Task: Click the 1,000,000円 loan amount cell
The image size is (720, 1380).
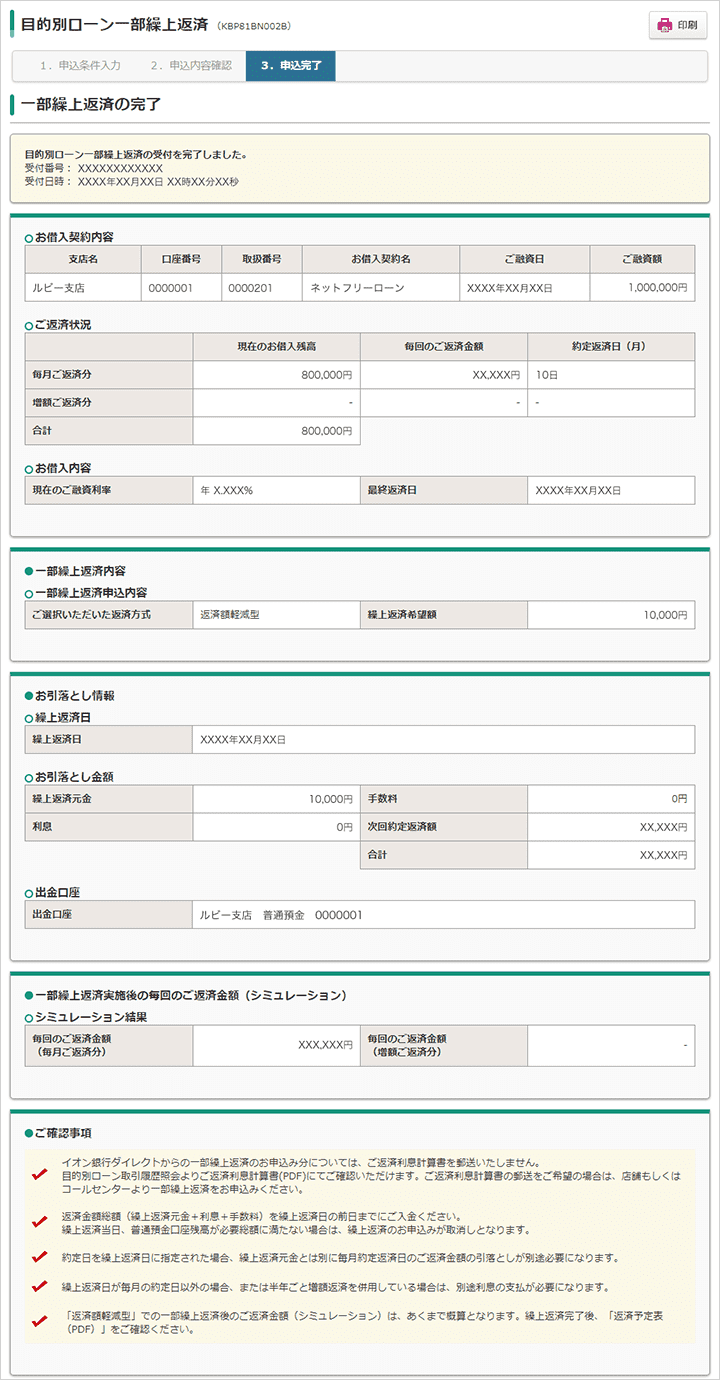Action: [642, 287]
